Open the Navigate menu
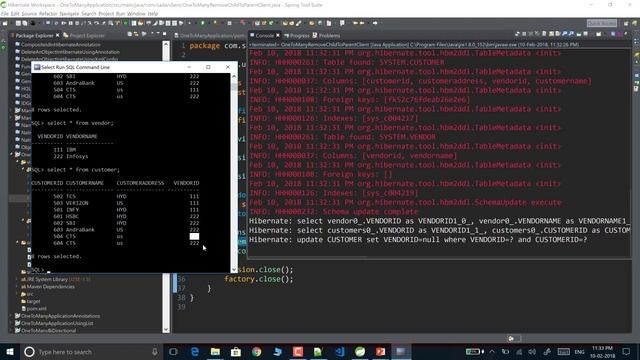The image size is (640, 360). 69,13
